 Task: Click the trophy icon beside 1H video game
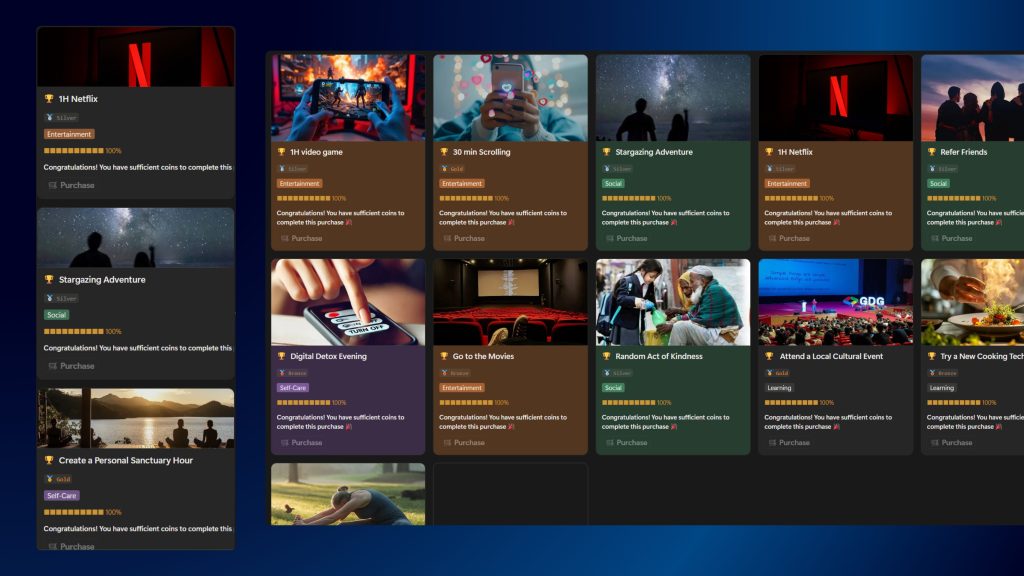pos(282,152)
